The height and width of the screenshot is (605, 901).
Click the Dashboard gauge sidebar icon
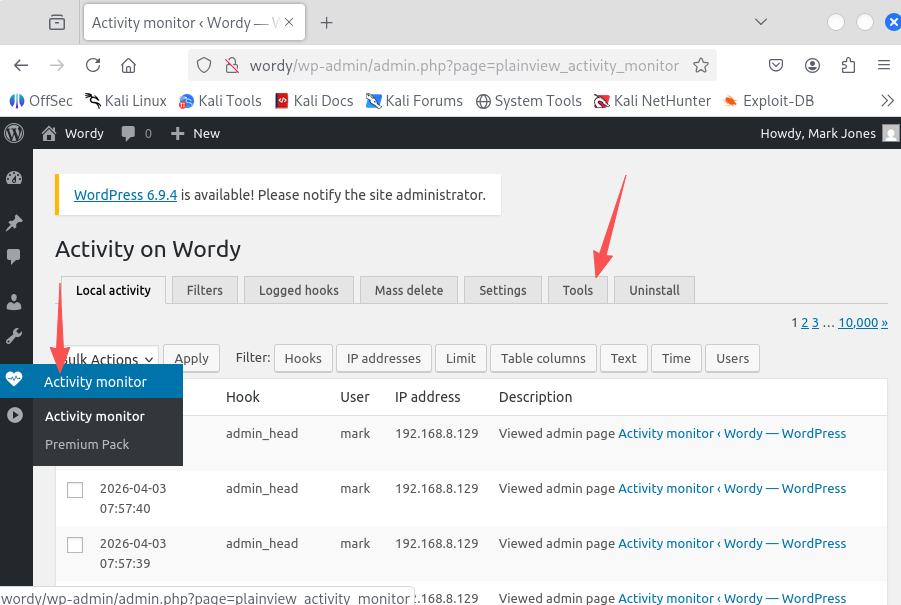(x=14, y=179)
